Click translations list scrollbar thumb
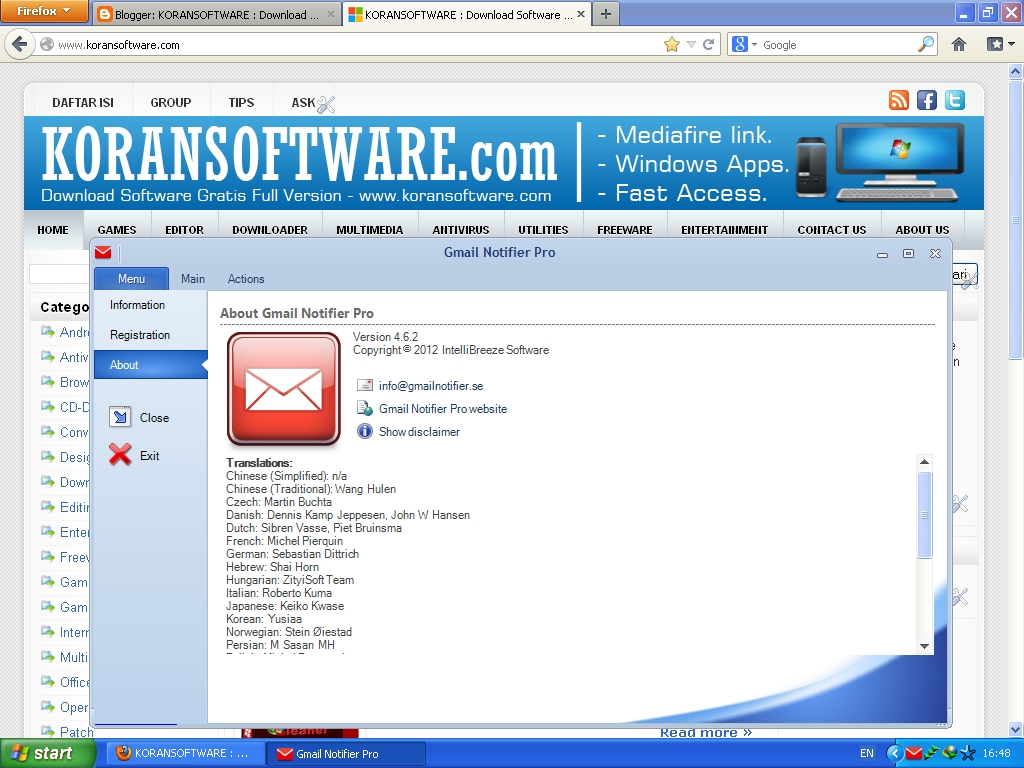The image size is (1024, 768). point(924,515)
